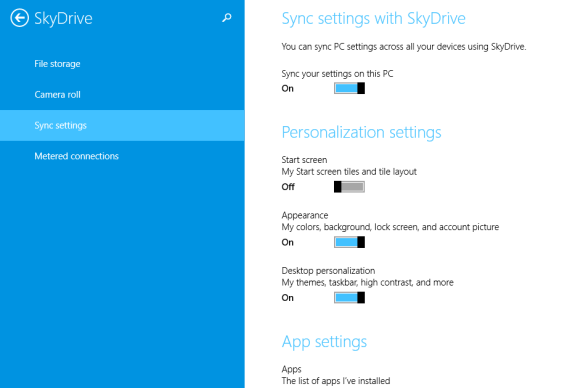
Task: Turn off Sync your settings on this PC
Action: coord(349,88)
